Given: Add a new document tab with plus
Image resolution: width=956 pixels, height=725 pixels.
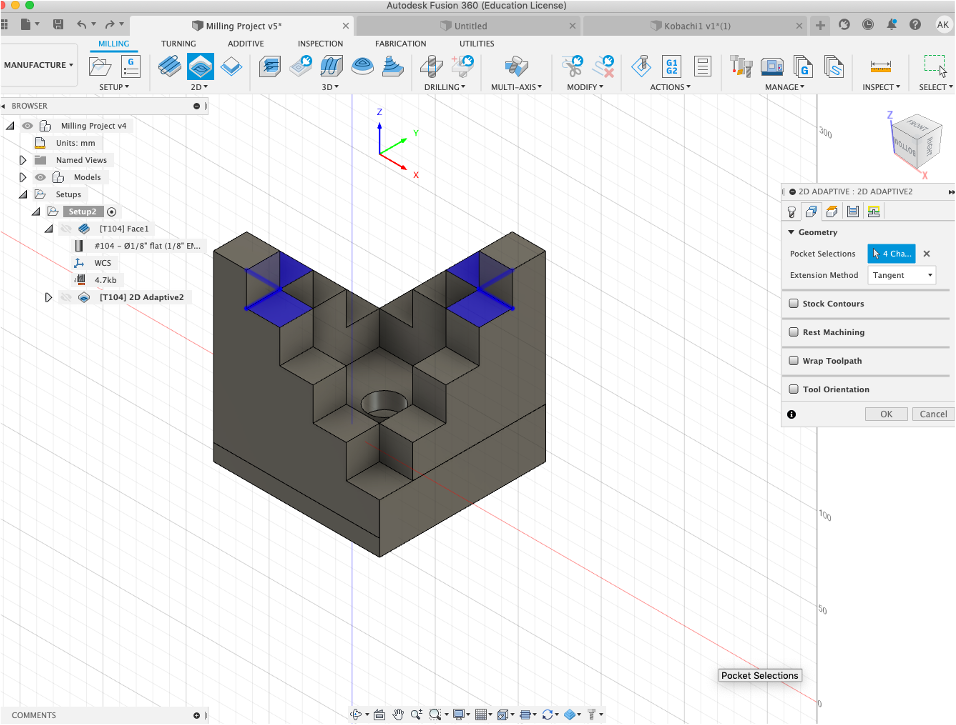Looking at the screenshot, I should coord(821,26).
